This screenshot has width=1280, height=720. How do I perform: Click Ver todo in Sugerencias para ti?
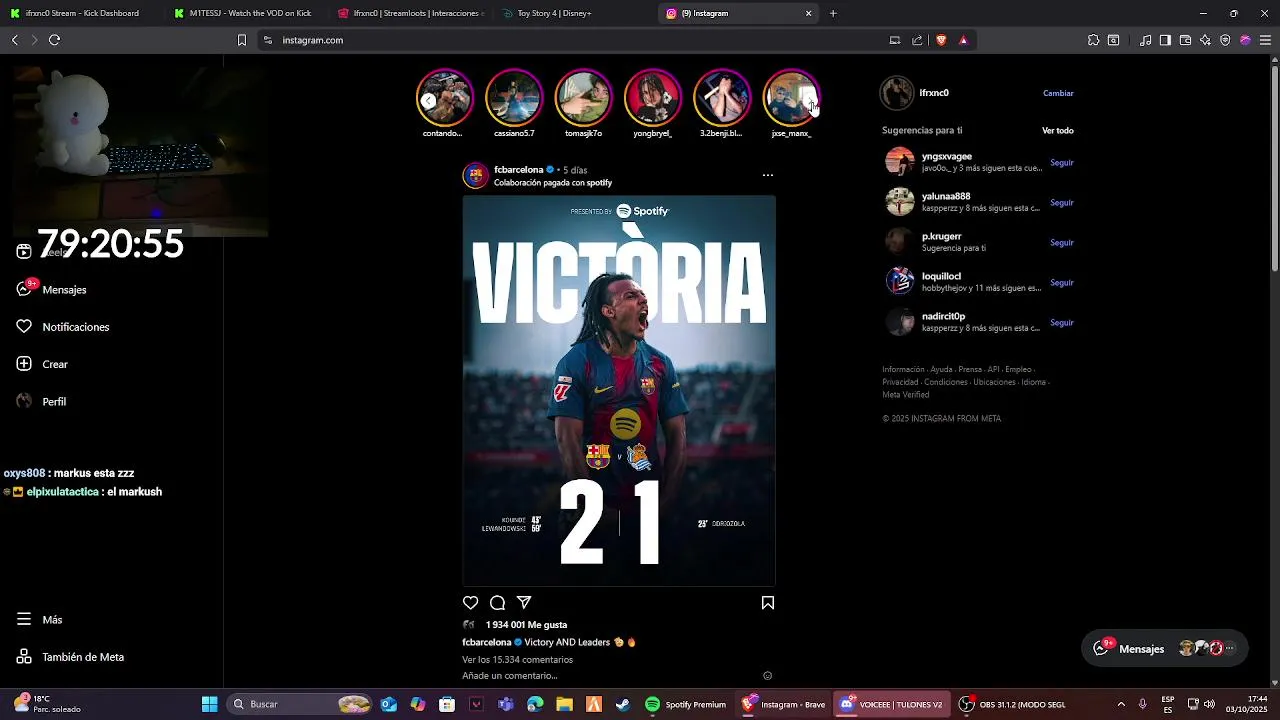pos(1058,131)
